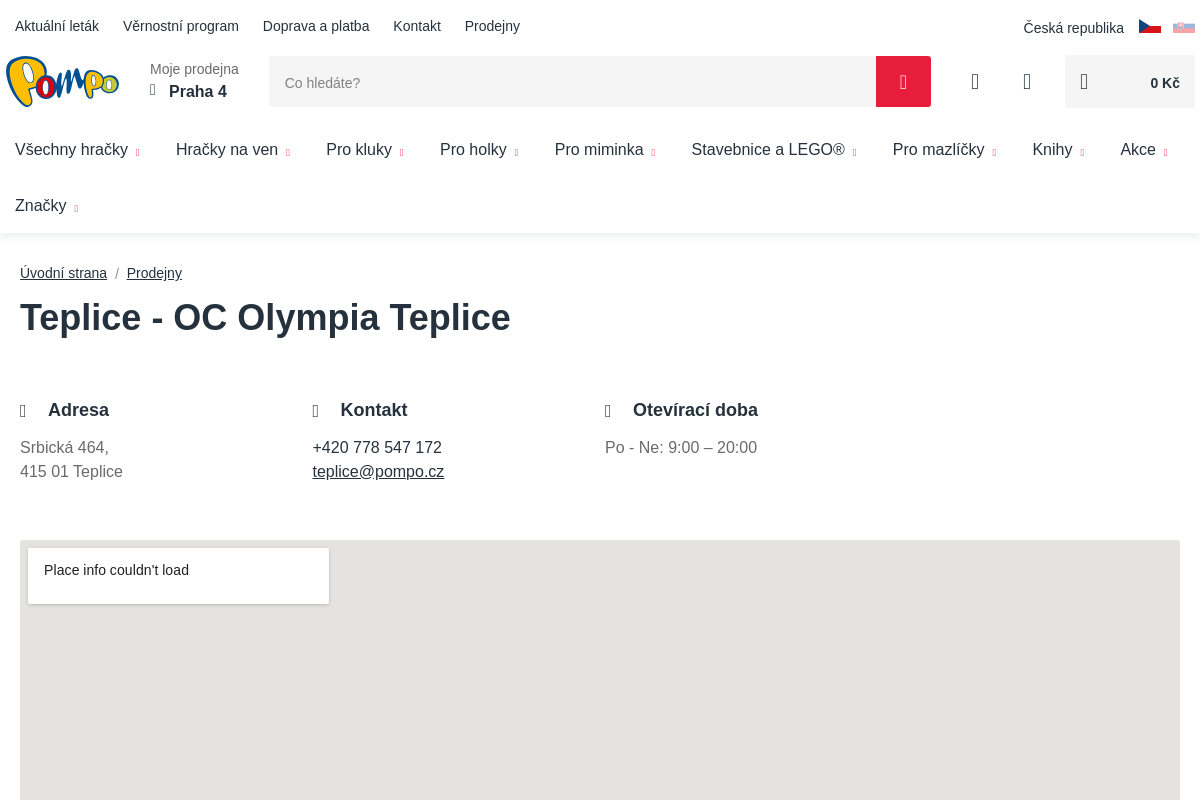Click the teplice@pompo.cz email link

point(378,472)
